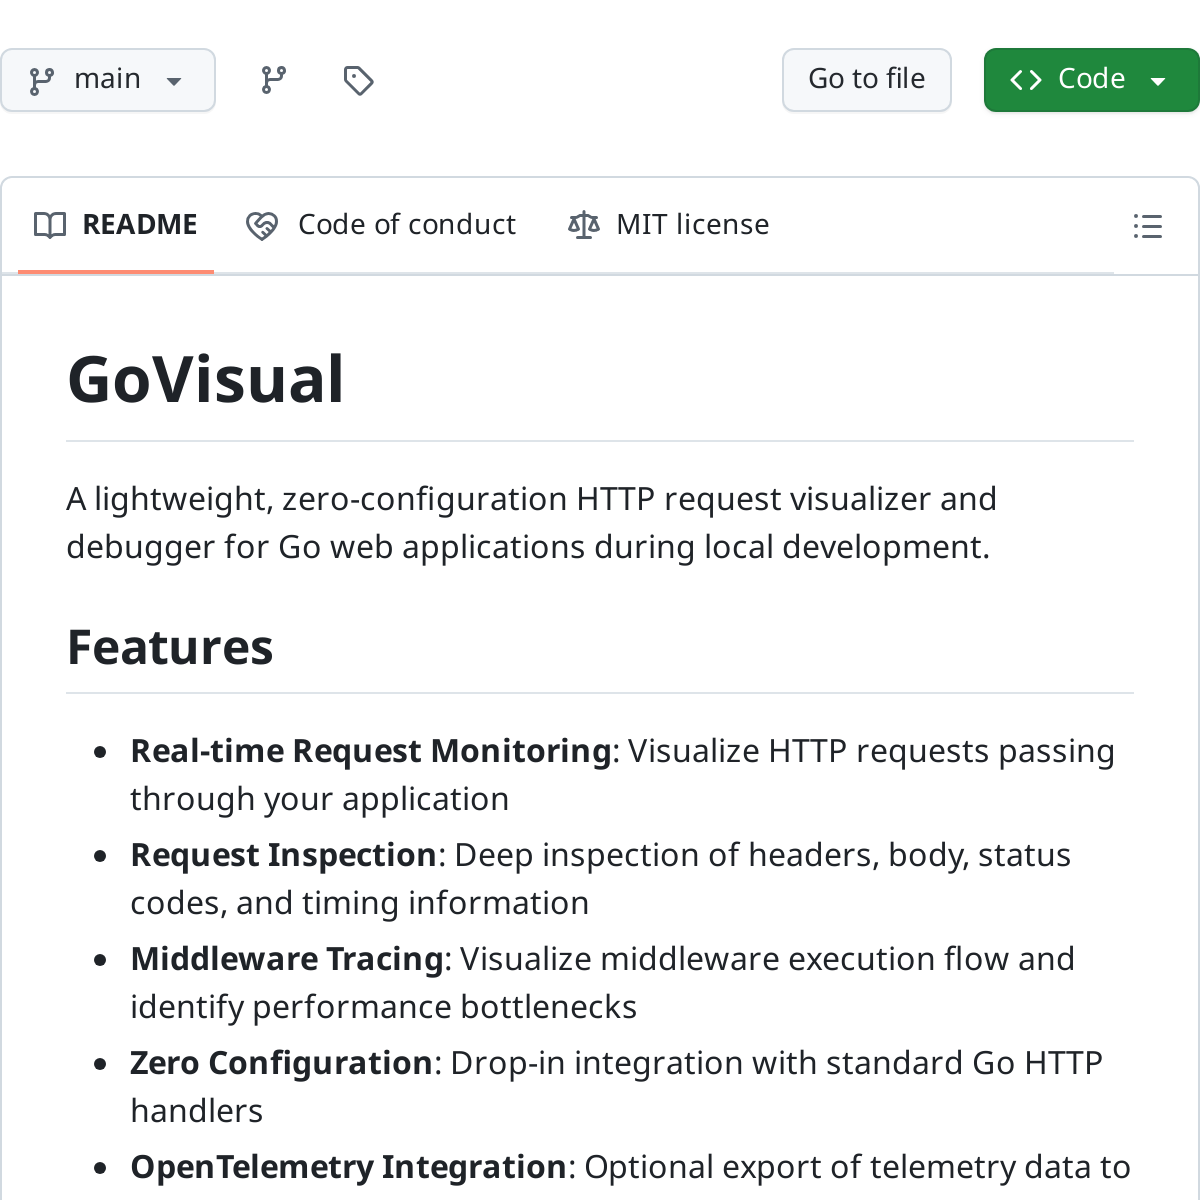Screen dimensions: 1200x1200
Task: Click the Middleware Tracing bold text
Action: (x=287, y=959)
